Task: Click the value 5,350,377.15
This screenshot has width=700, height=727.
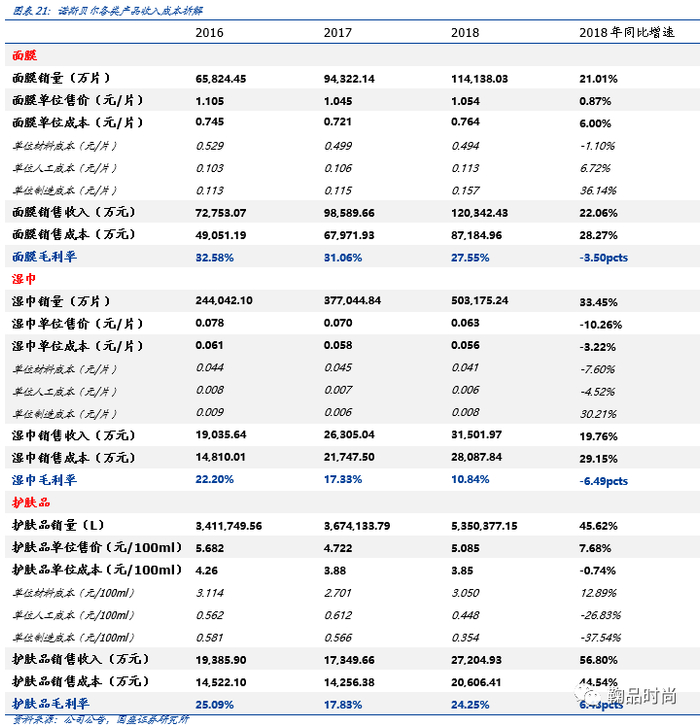Action: [484, 526]
